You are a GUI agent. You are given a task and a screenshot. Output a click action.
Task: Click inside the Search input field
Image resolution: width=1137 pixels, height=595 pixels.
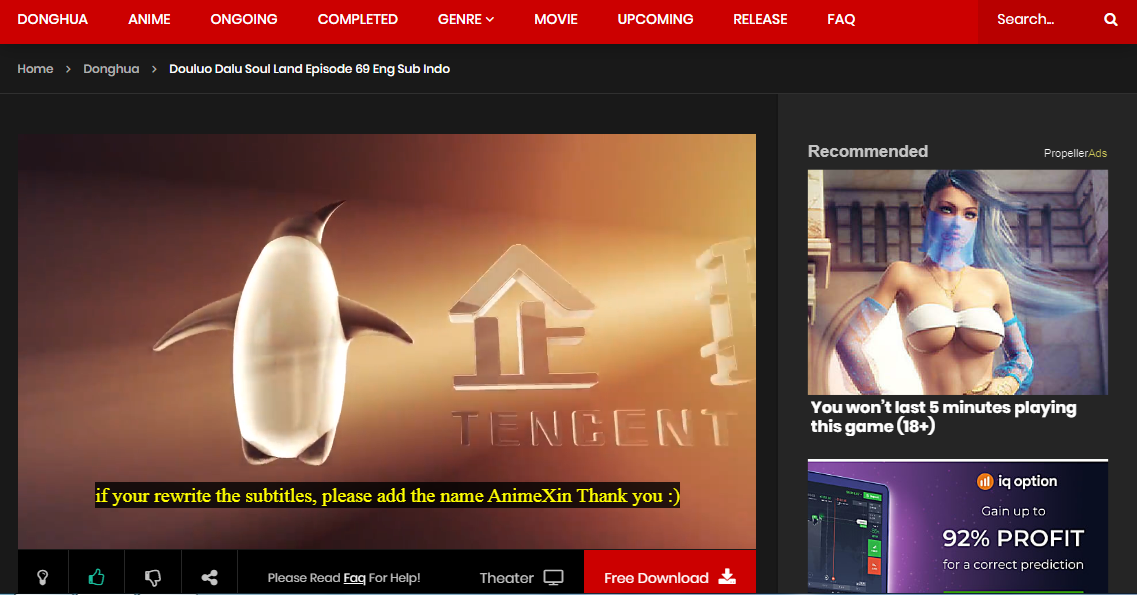(1035, 20)
